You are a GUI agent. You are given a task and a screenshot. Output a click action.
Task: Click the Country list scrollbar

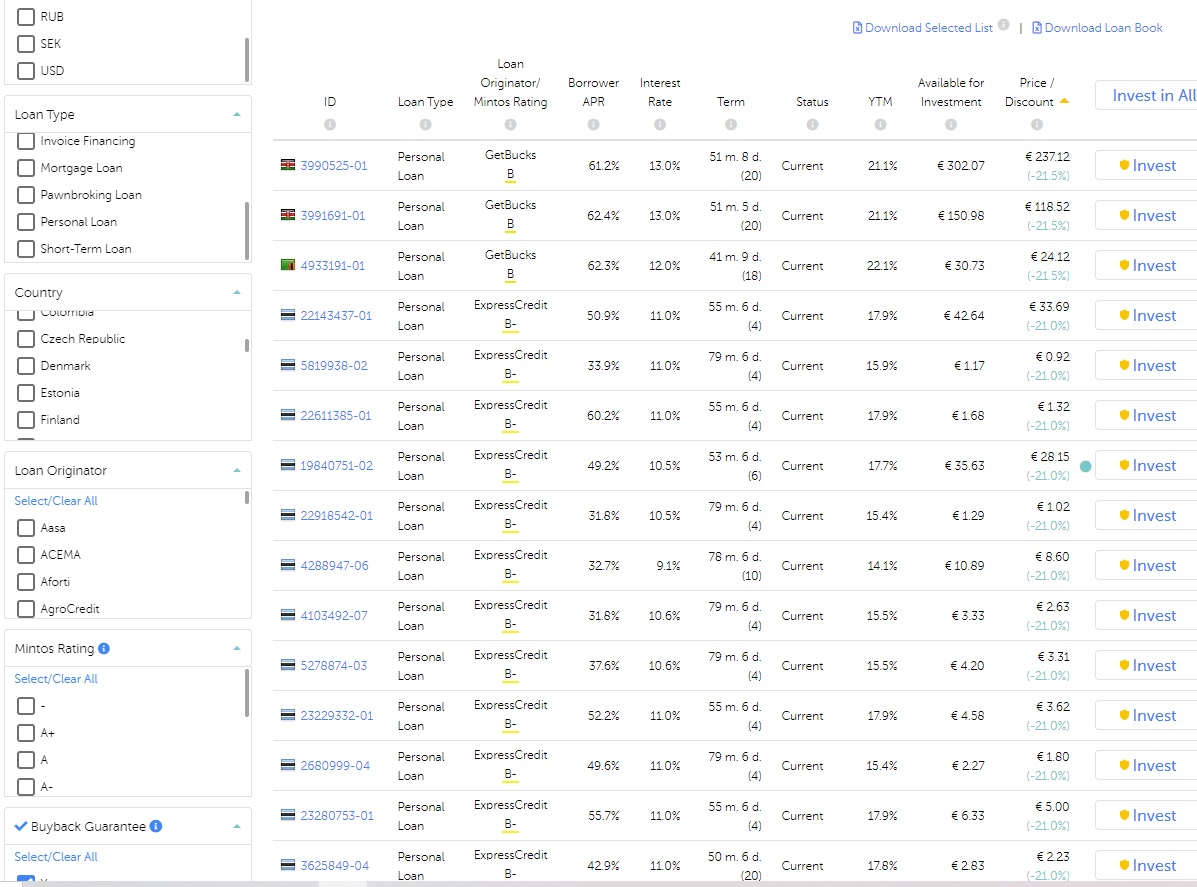point(247,346)
